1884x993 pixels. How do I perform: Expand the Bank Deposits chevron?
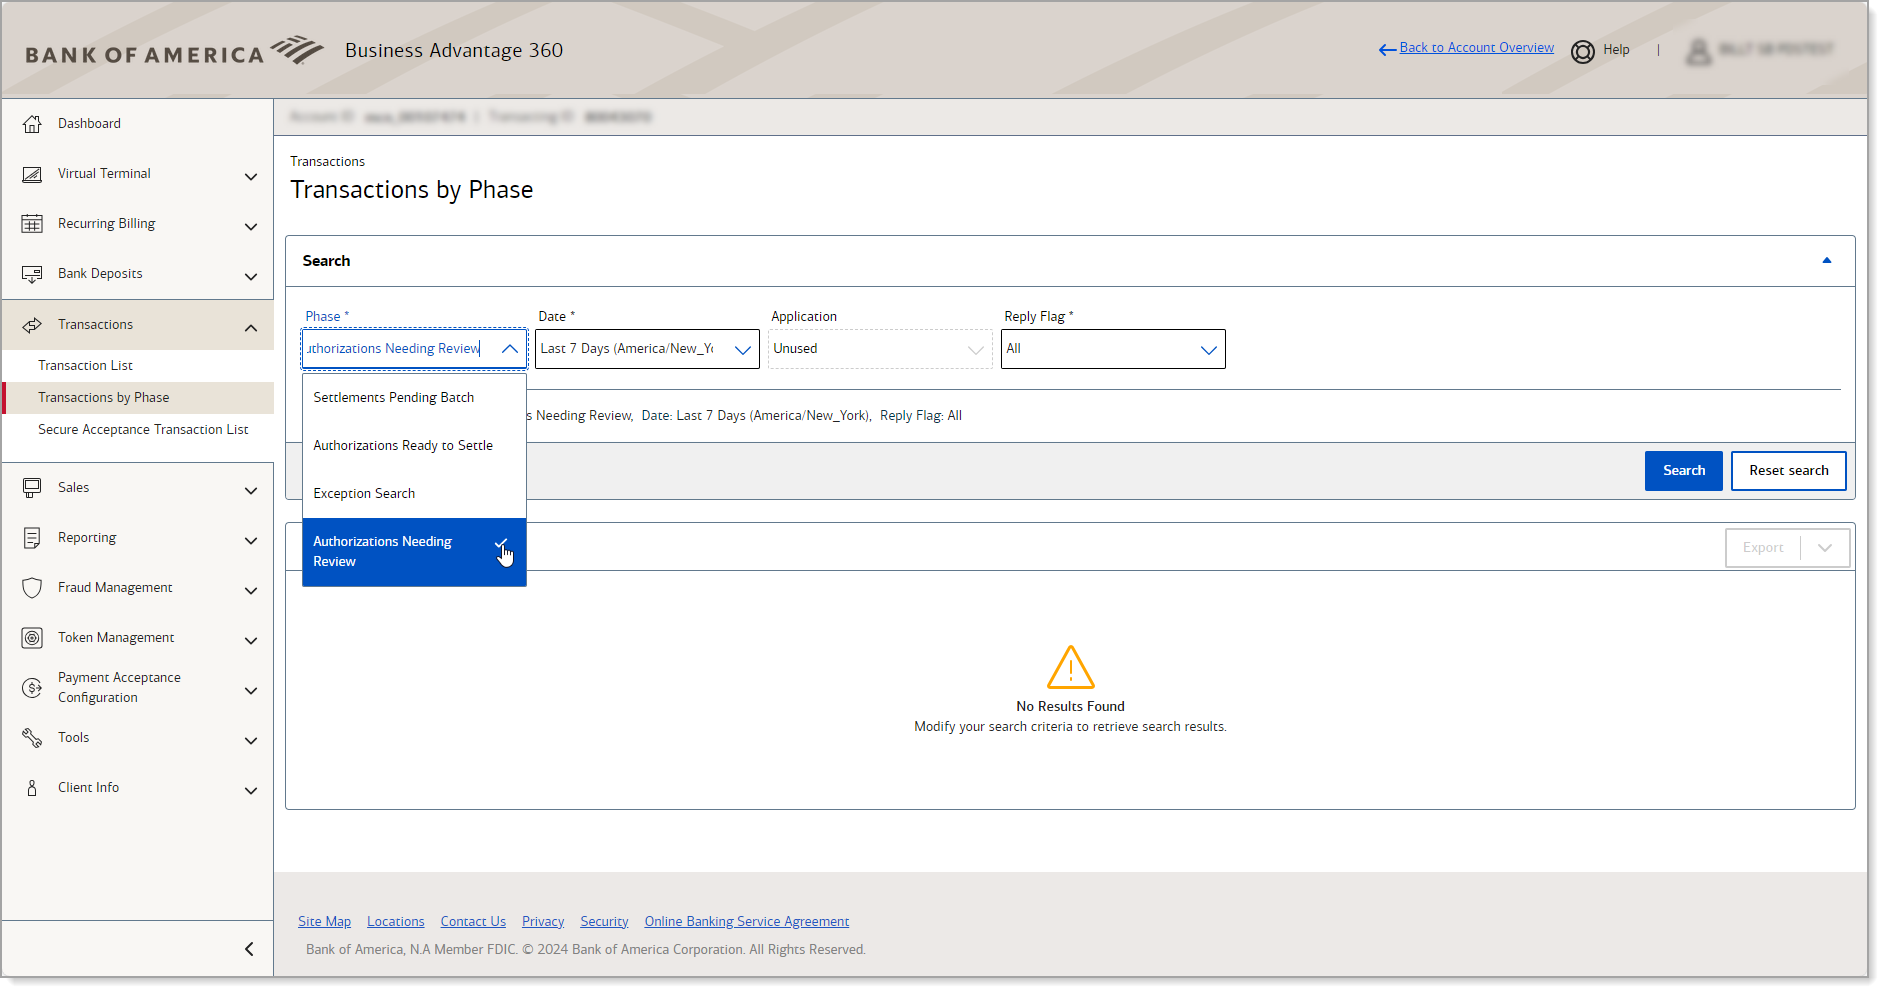[251, 276]
